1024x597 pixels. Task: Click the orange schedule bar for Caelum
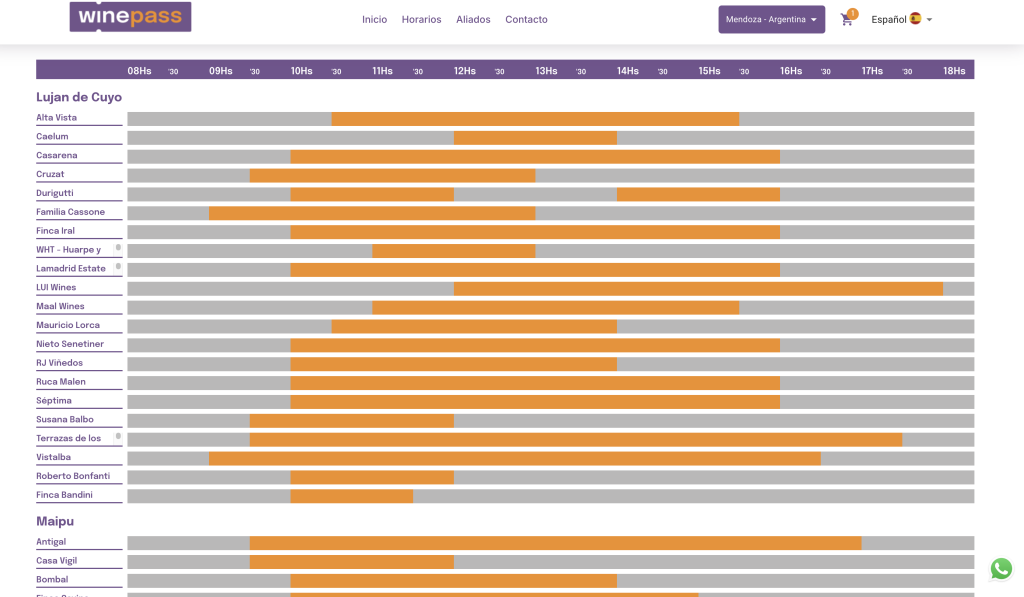[x=535, y=137]
